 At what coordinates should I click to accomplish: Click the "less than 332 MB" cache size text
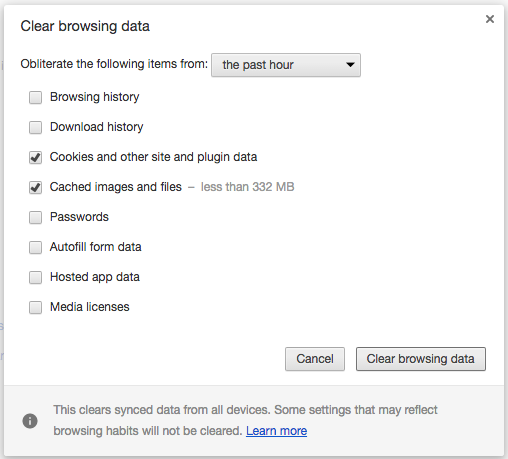point(247,187)
